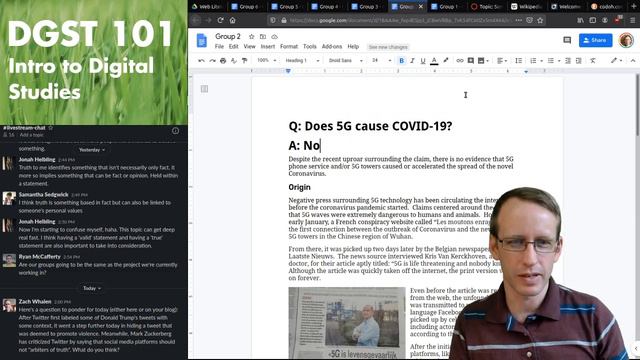Reload the page in the browser
Image resolution: width=640 pixels, height=360 pixels.
(x=220, y=20)
